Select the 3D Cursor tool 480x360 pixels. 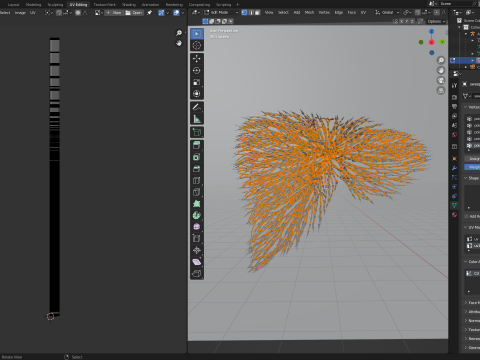[x=197, y=45]
